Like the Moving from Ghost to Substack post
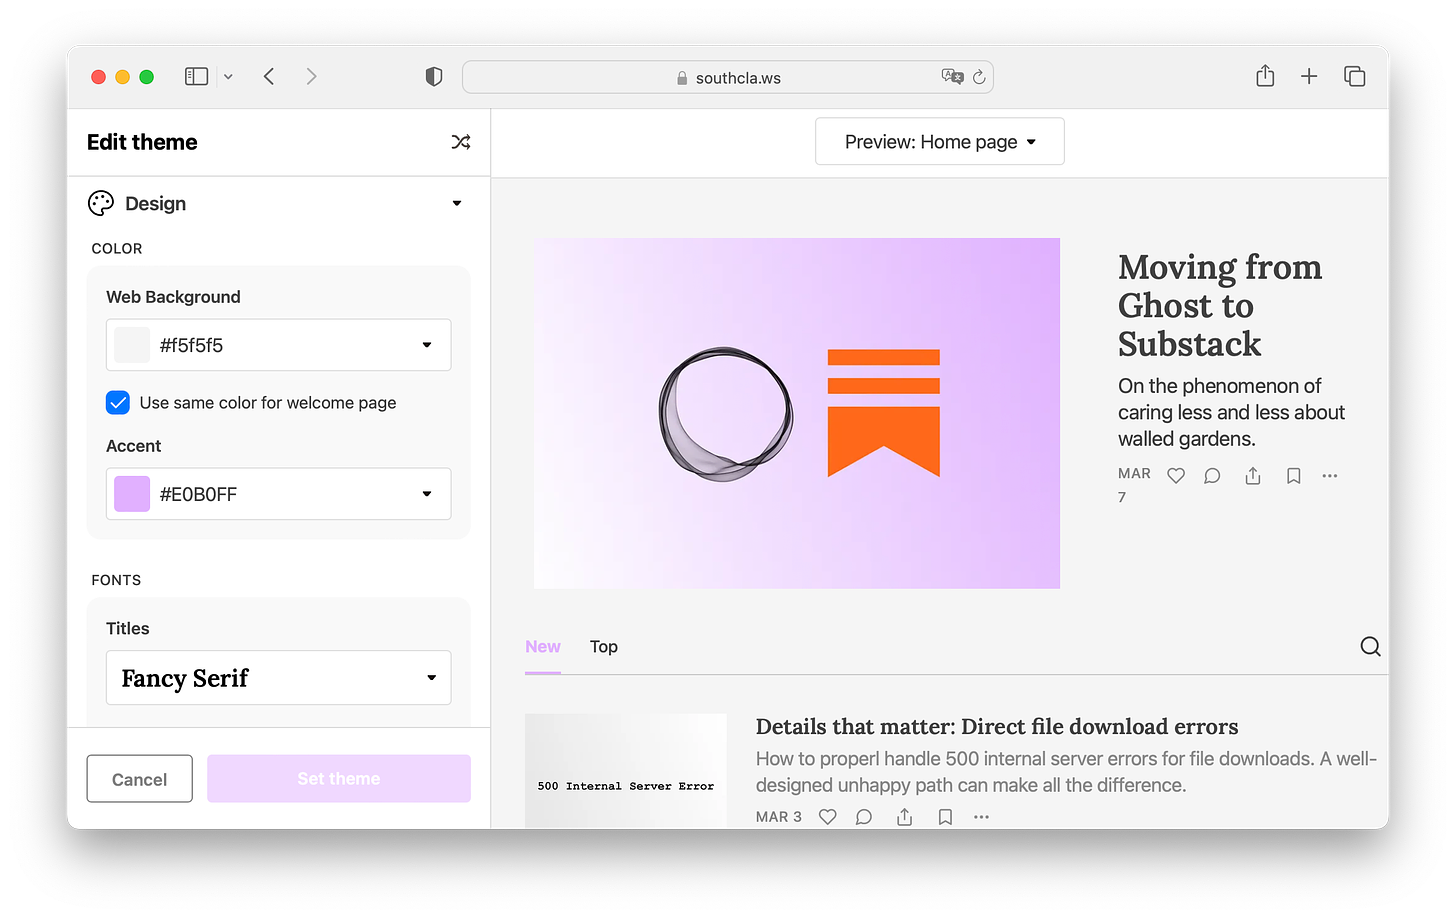The height and width of the screenshot is (918, 1456). [1176, 476]
